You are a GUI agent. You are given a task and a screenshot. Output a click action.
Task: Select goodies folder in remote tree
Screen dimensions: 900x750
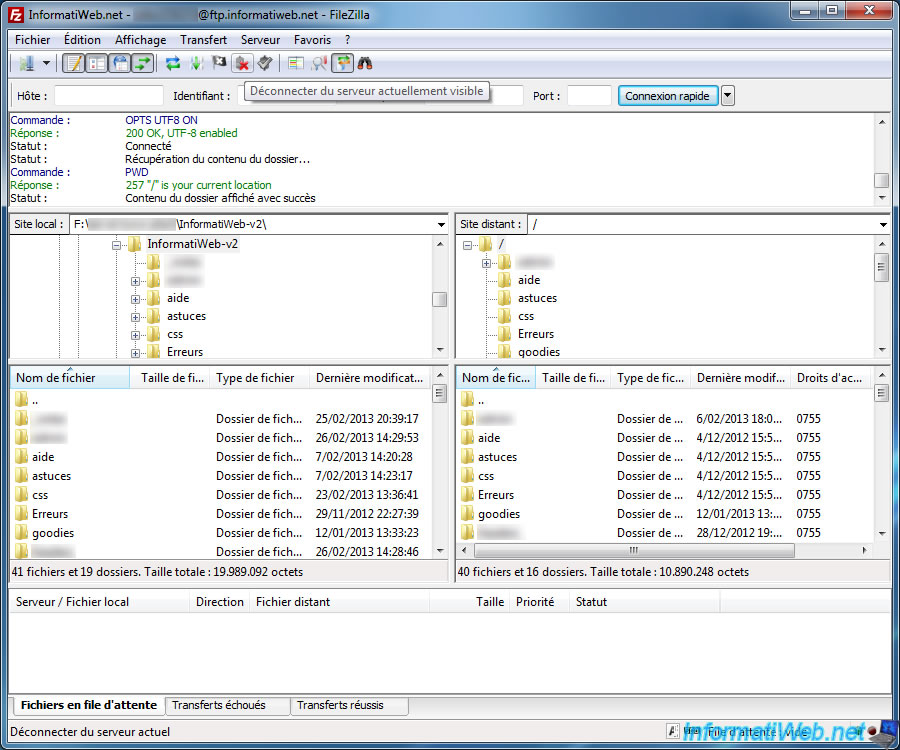coord(538,352)
